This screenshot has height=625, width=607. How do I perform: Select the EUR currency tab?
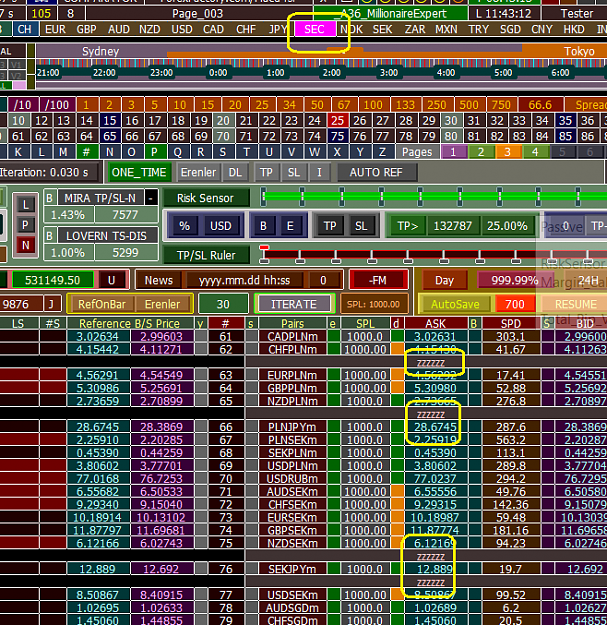pyautogui.click(x=55, y=29)
